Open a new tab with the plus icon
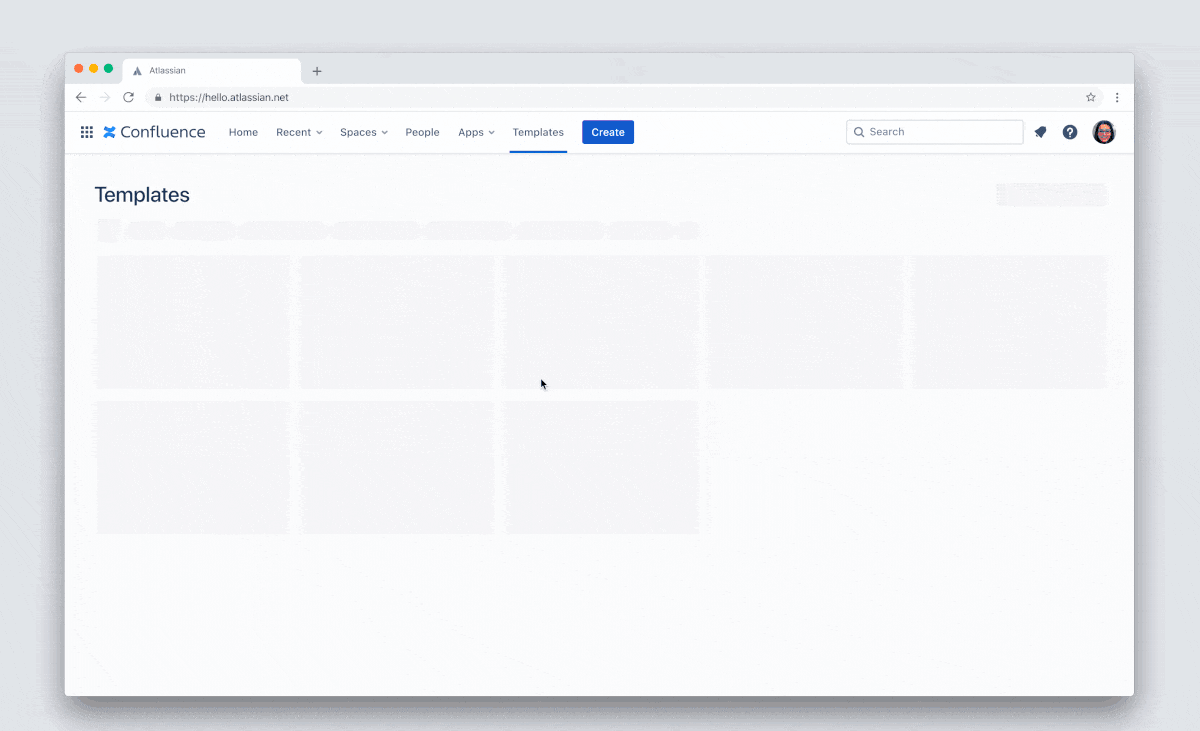Viewport: 1200px width, 731px height. tap(317, 71)
